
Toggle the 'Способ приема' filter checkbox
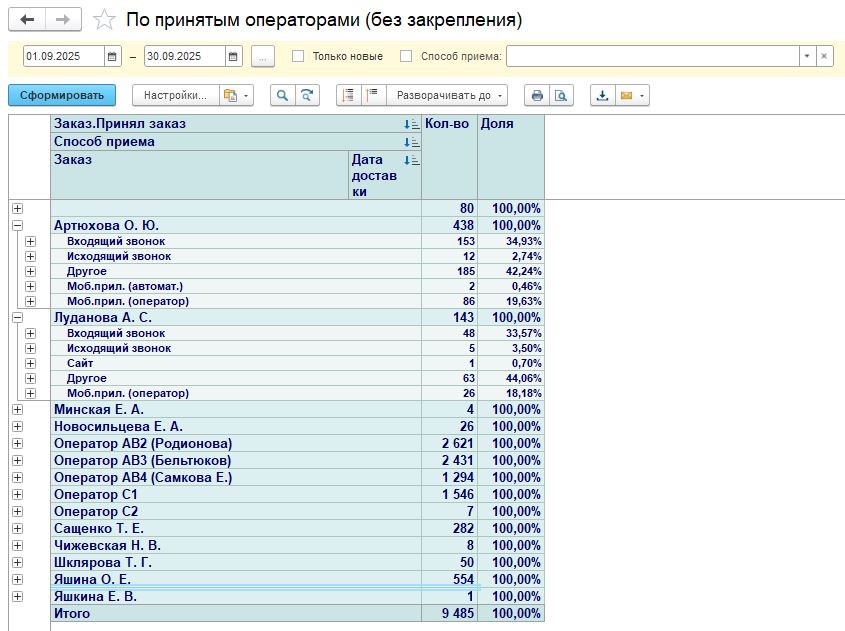tap(406, 57)
